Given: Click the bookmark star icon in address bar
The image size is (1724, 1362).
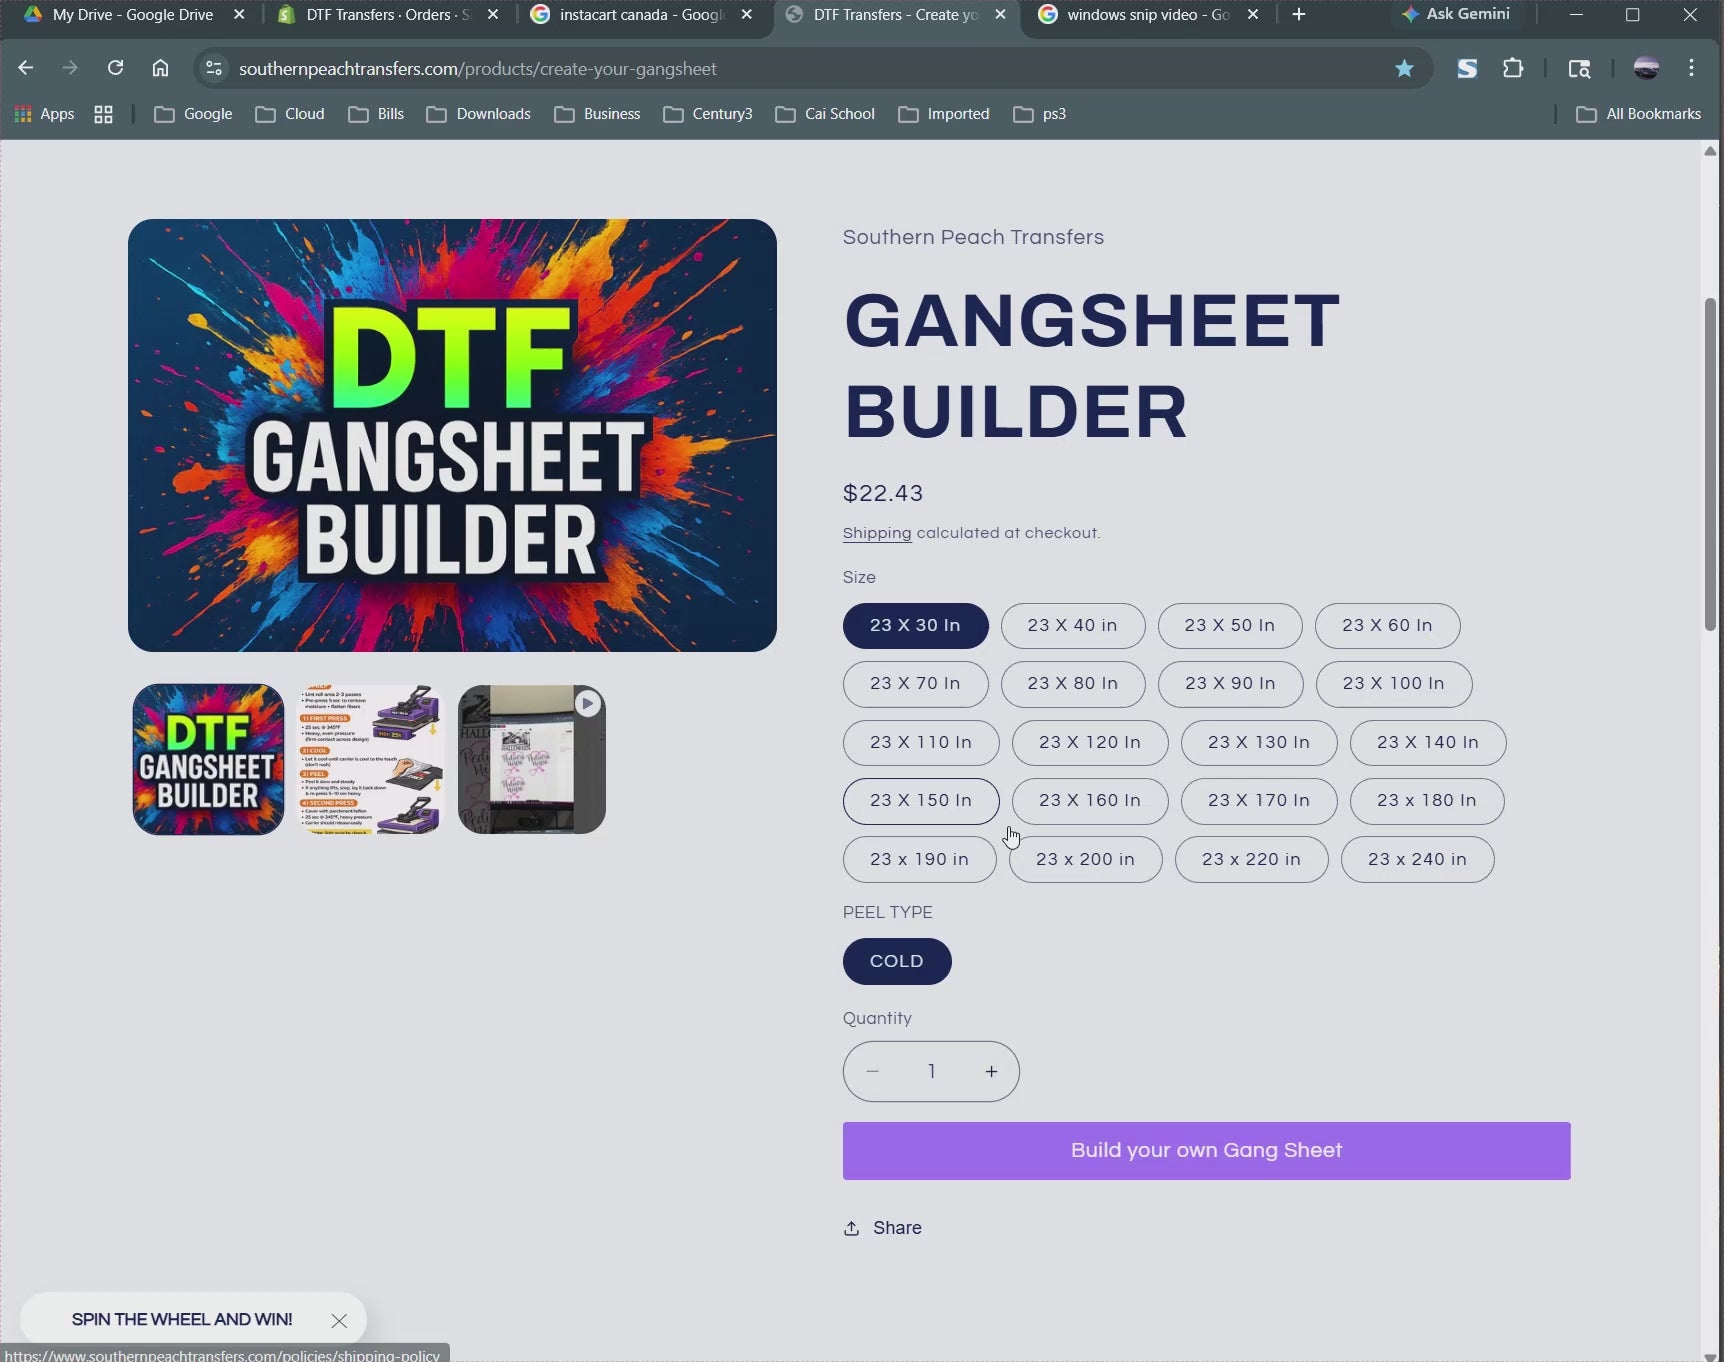Looking at the screenshot, I should [1404, 68].
